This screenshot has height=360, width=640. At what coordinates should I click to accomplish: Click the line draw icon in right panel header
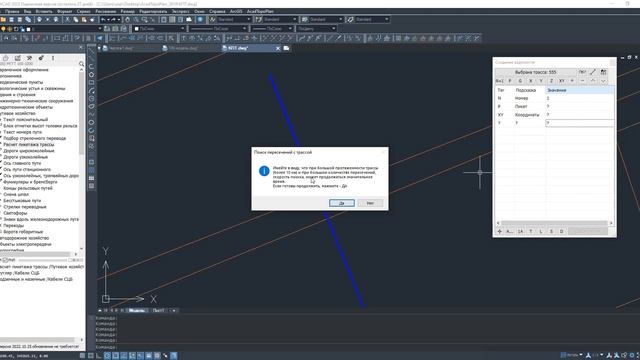pos(593,72)
